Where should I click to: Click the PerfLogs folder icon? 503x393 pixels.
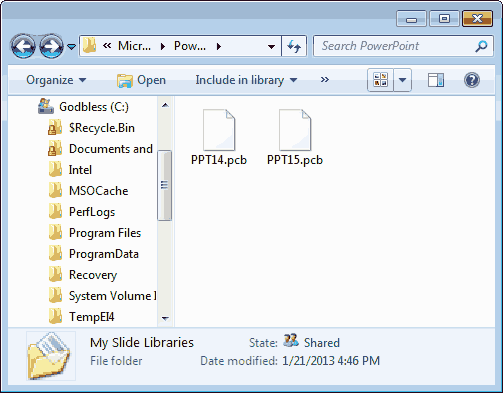(55, 212)
